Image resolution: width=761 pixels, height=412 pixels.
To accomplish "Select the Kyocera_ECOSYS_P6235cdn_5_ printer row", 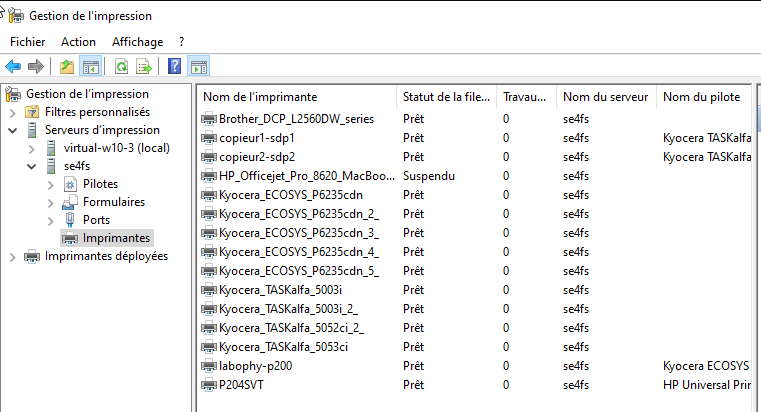I will point(476,271).
